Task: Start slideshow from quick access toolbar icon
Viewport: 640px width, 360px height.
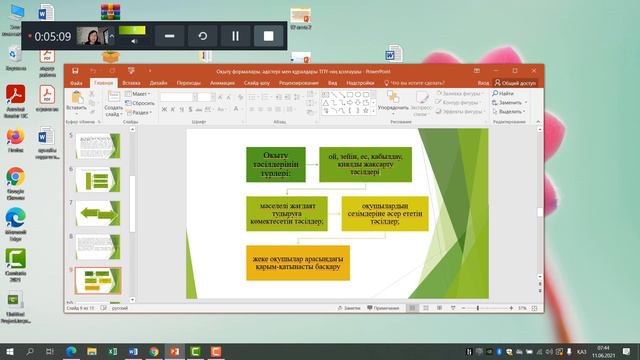Action: click(131, 71)
